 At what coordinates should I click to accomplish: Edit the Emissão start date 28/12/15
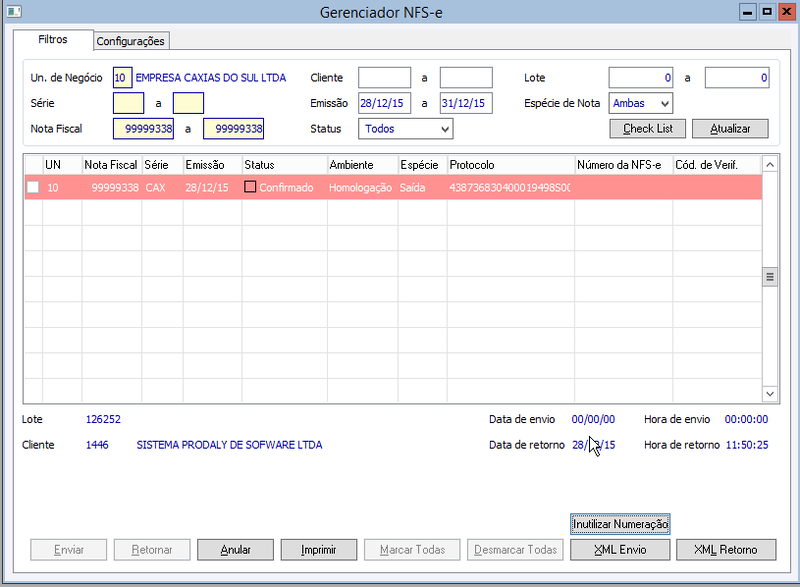click(384, 103)
